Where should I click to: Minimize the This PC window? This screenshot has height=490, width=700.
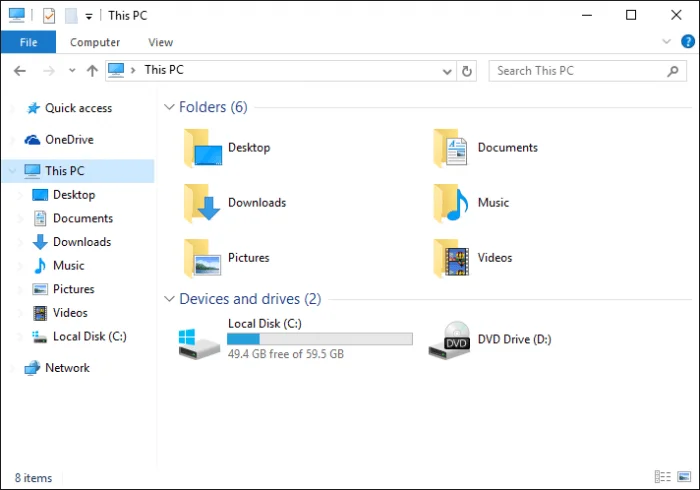tap(587, 16)
